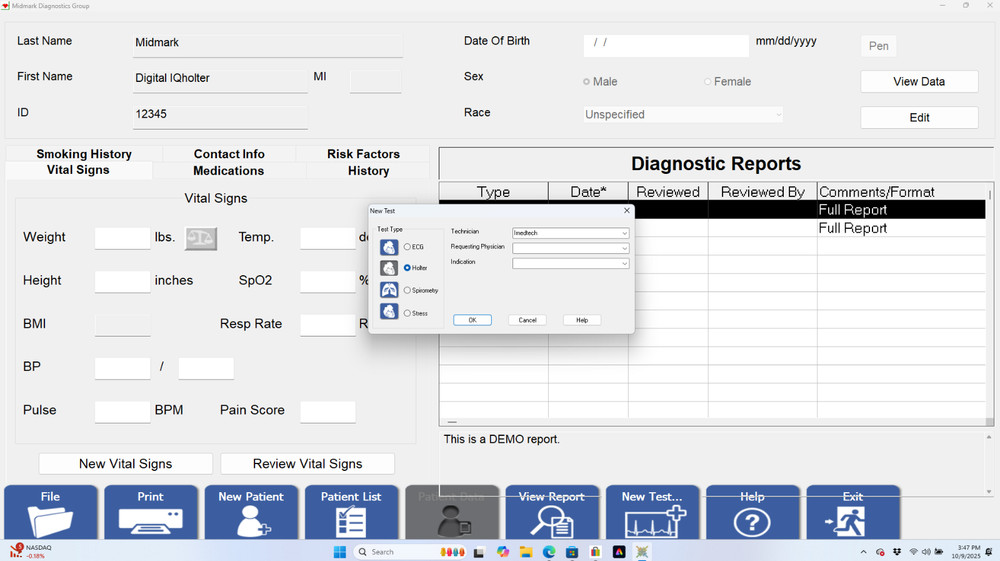The width and height of the screenshot is (1000, 561).
Task: Click the Exit running man icon button
Action: click(x=853, y=513)
